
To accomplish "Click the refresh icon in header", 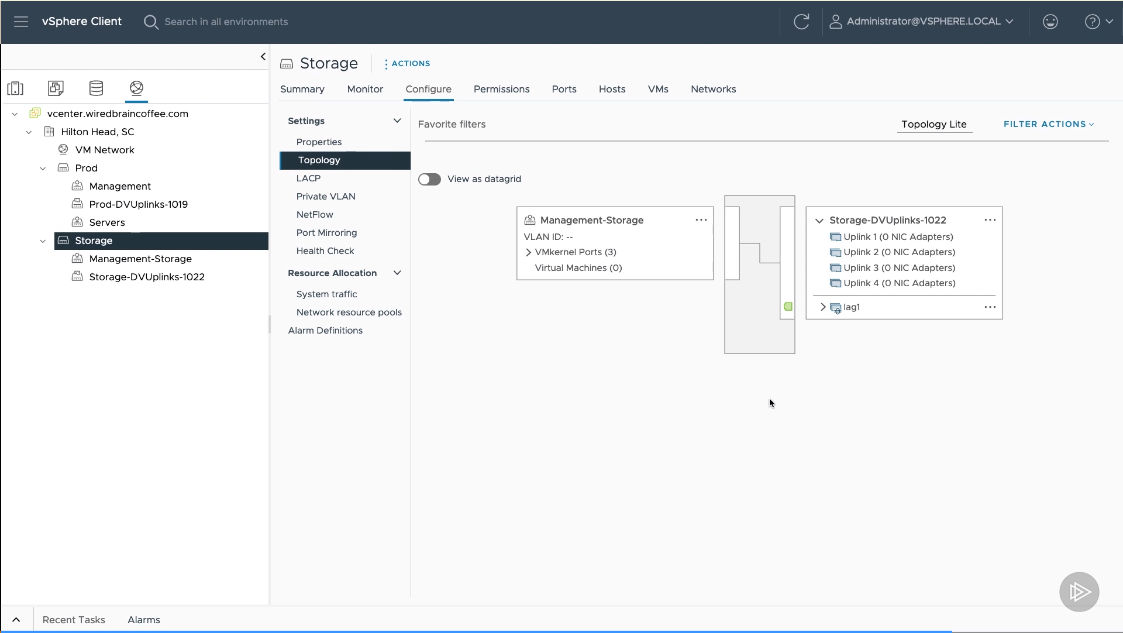I will [x=801, y=21].
